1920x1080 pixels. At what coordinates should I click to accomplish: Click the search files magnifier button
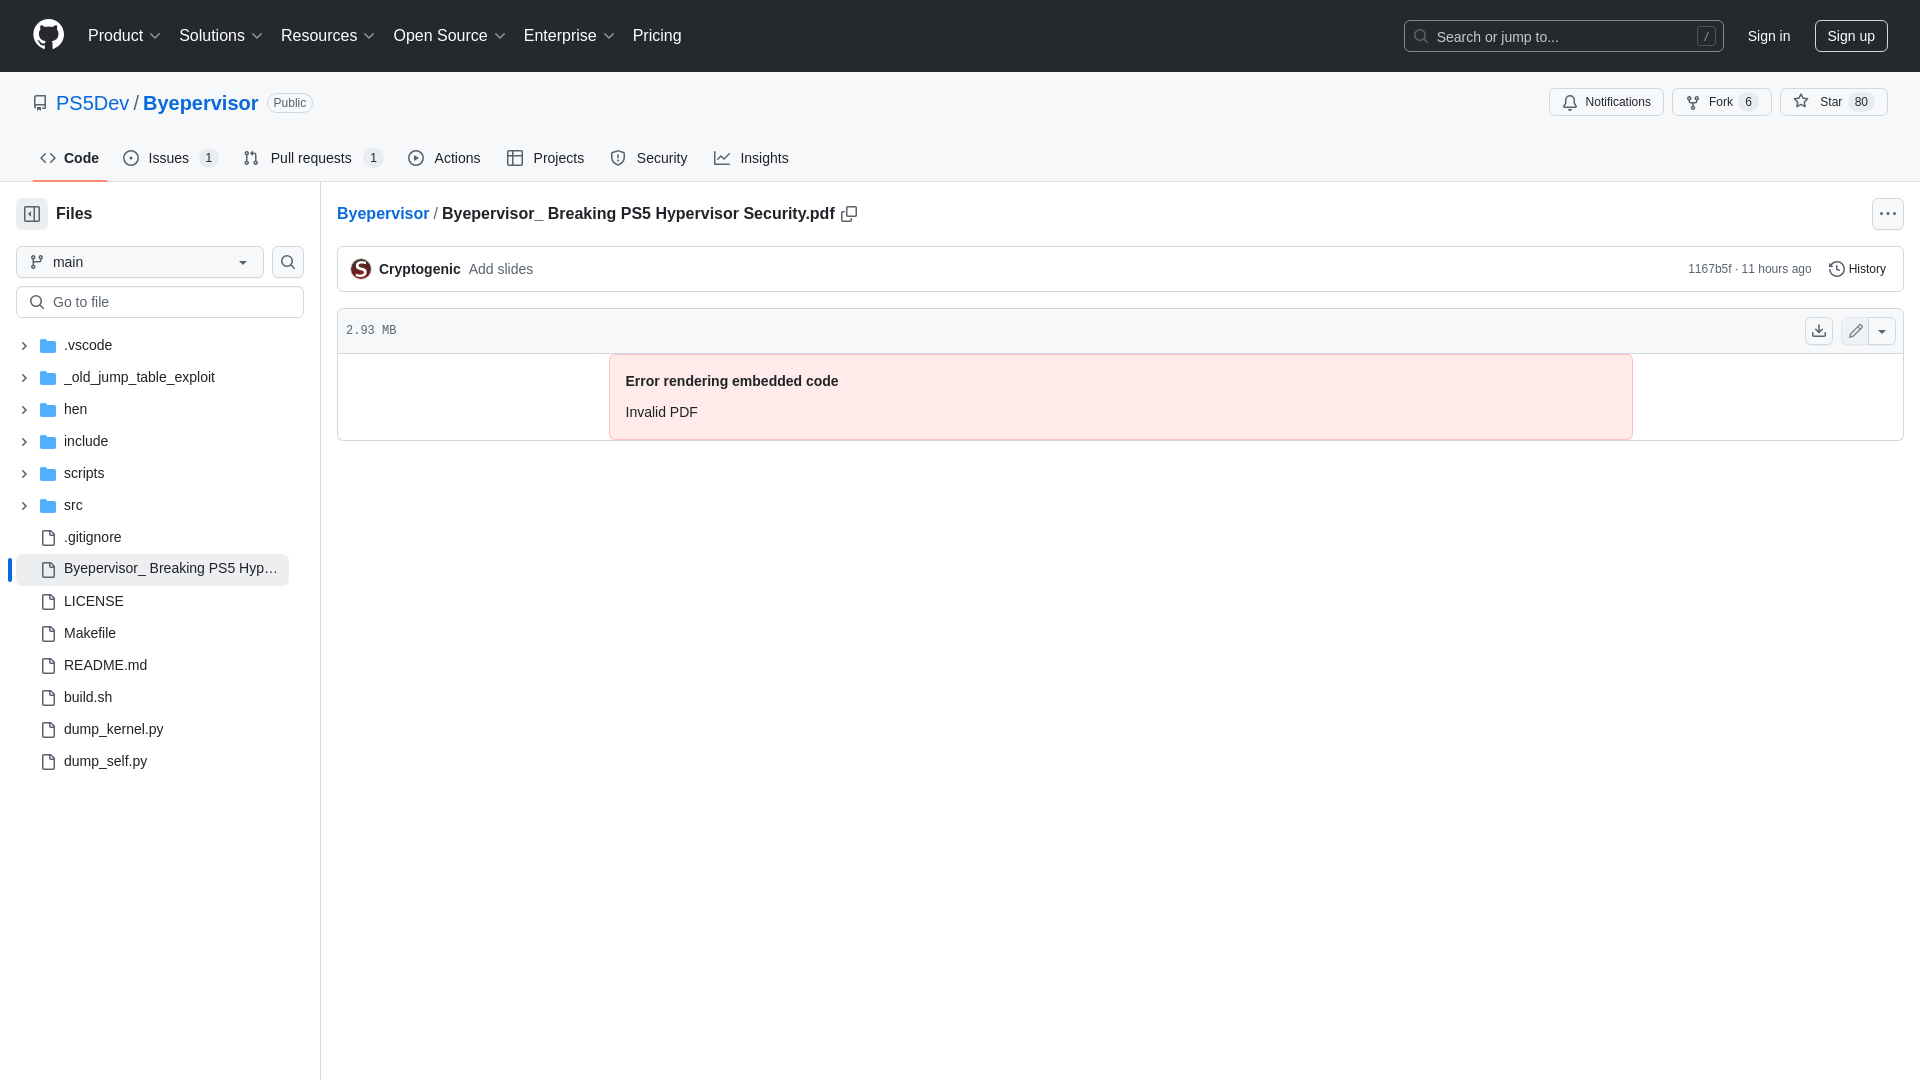click(288, 262)
